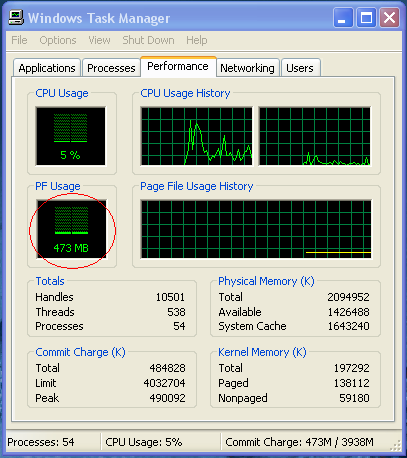The width and height of the screenshot is (407, 458).
Task: Click the Page File Usage History graph
Action: click(256, 229)
